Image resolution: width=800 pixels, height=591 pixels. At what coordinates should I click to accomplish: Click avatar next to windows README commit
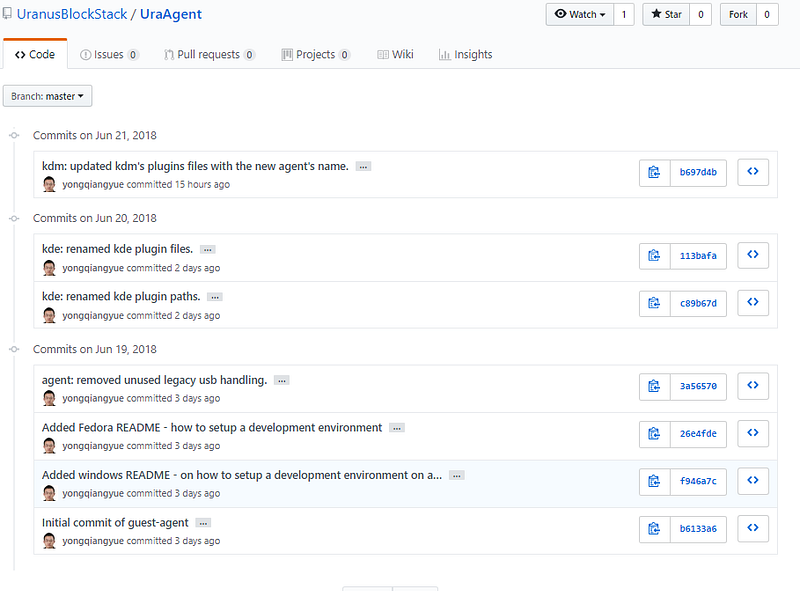point(49,493)
